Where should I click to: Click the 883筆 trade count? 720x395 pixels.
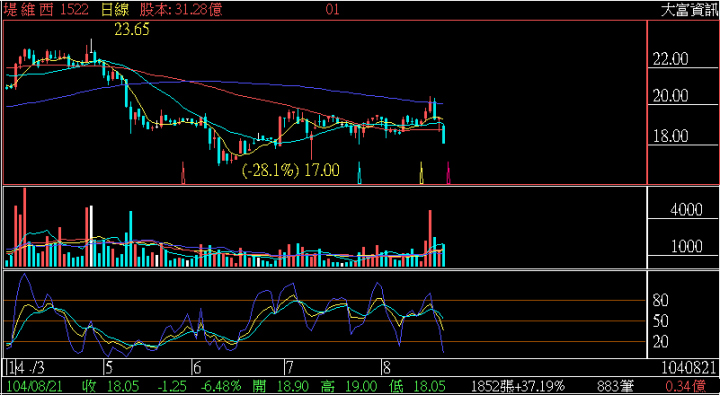[x=615, y=386]
